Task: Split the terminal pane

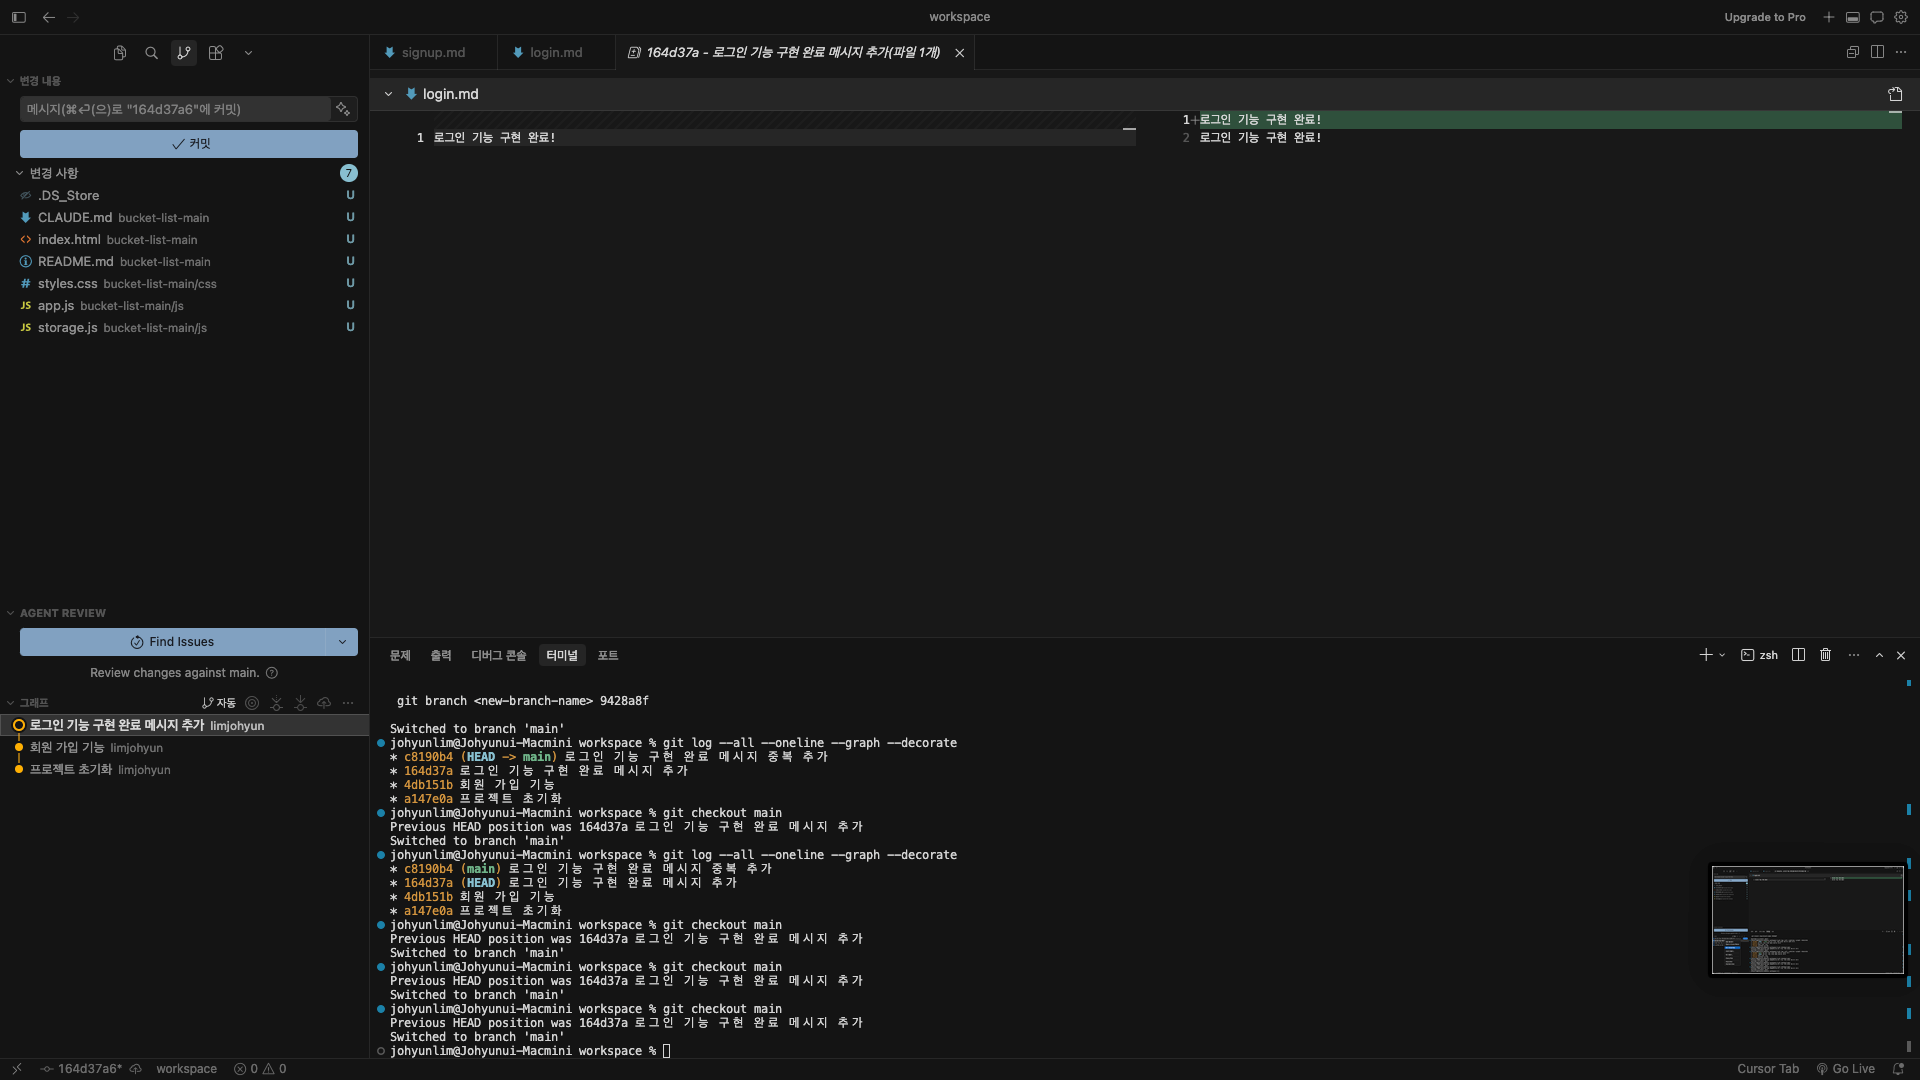Action: (1798, 656)
